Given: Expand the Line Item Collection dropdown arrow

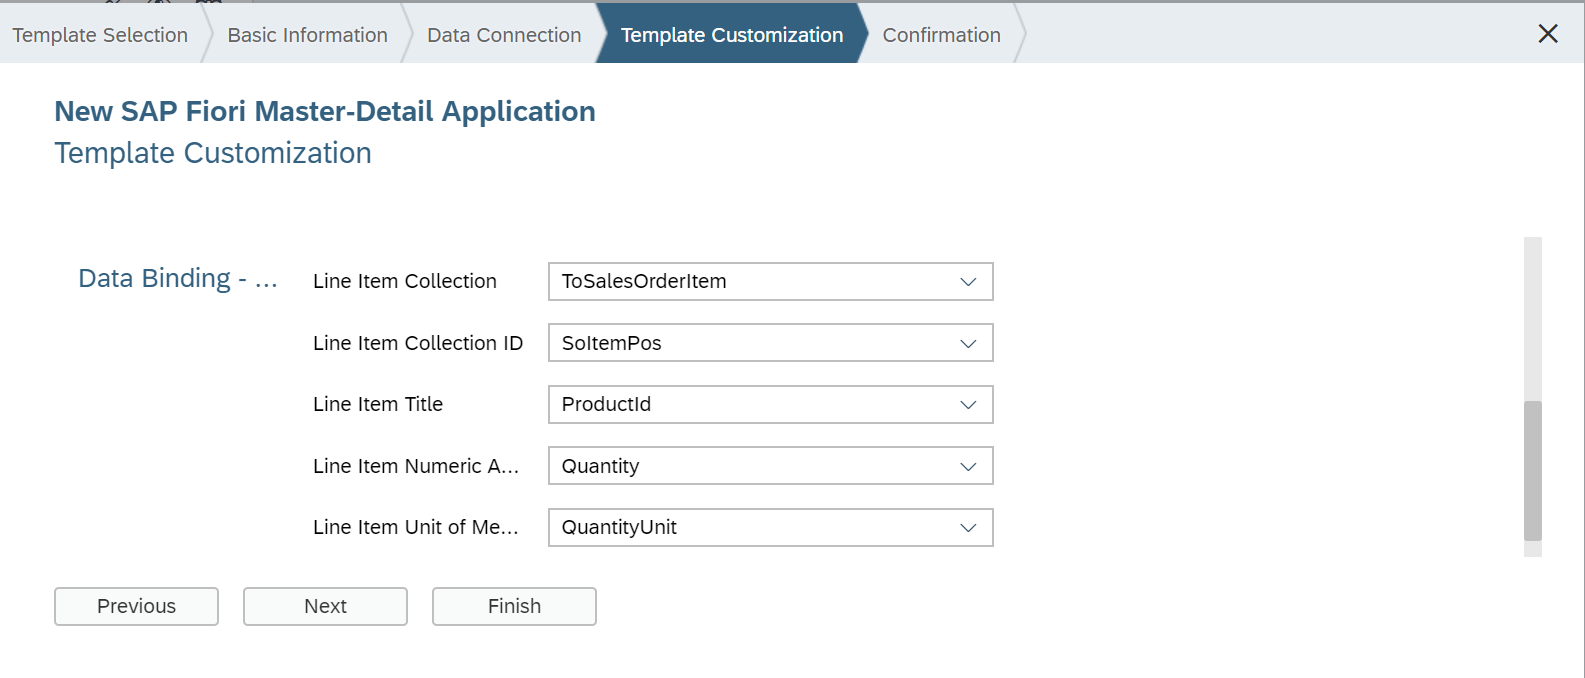Looking at the screenshot, I should pos(968,282).
